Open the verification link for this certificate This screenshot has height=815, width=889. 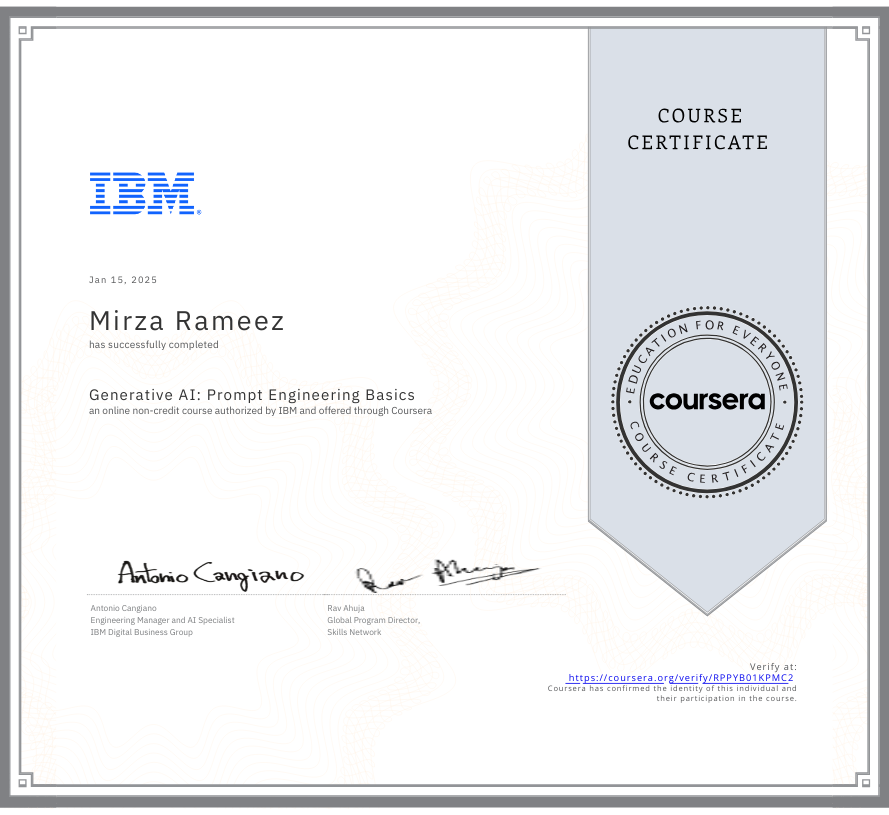[680, 678]
